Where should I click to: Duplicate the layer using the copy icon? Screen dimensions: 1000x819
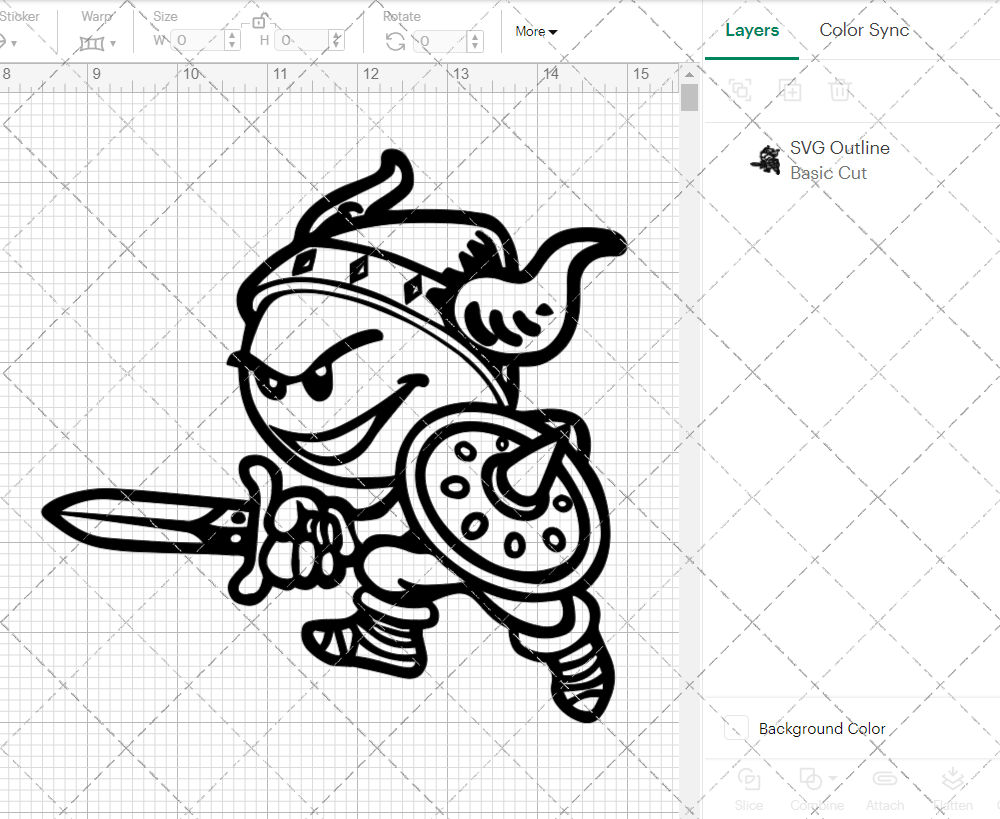pos(740,90)
